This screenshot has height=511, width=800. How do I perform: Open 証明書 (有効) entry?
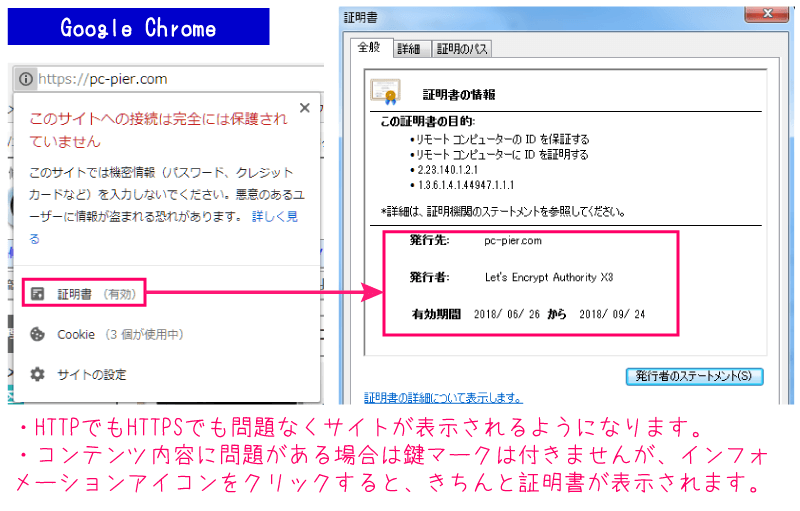click(84, 293)
